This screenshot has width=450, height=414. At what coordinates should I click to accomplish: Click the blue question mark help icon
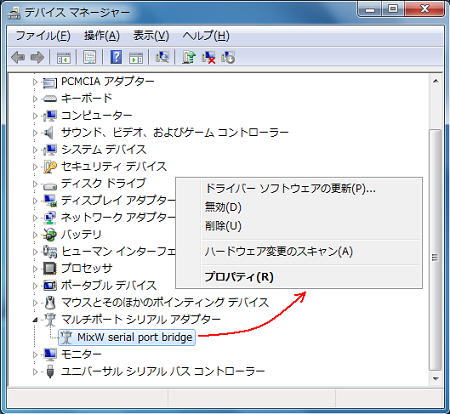click(x=116, y=57)
